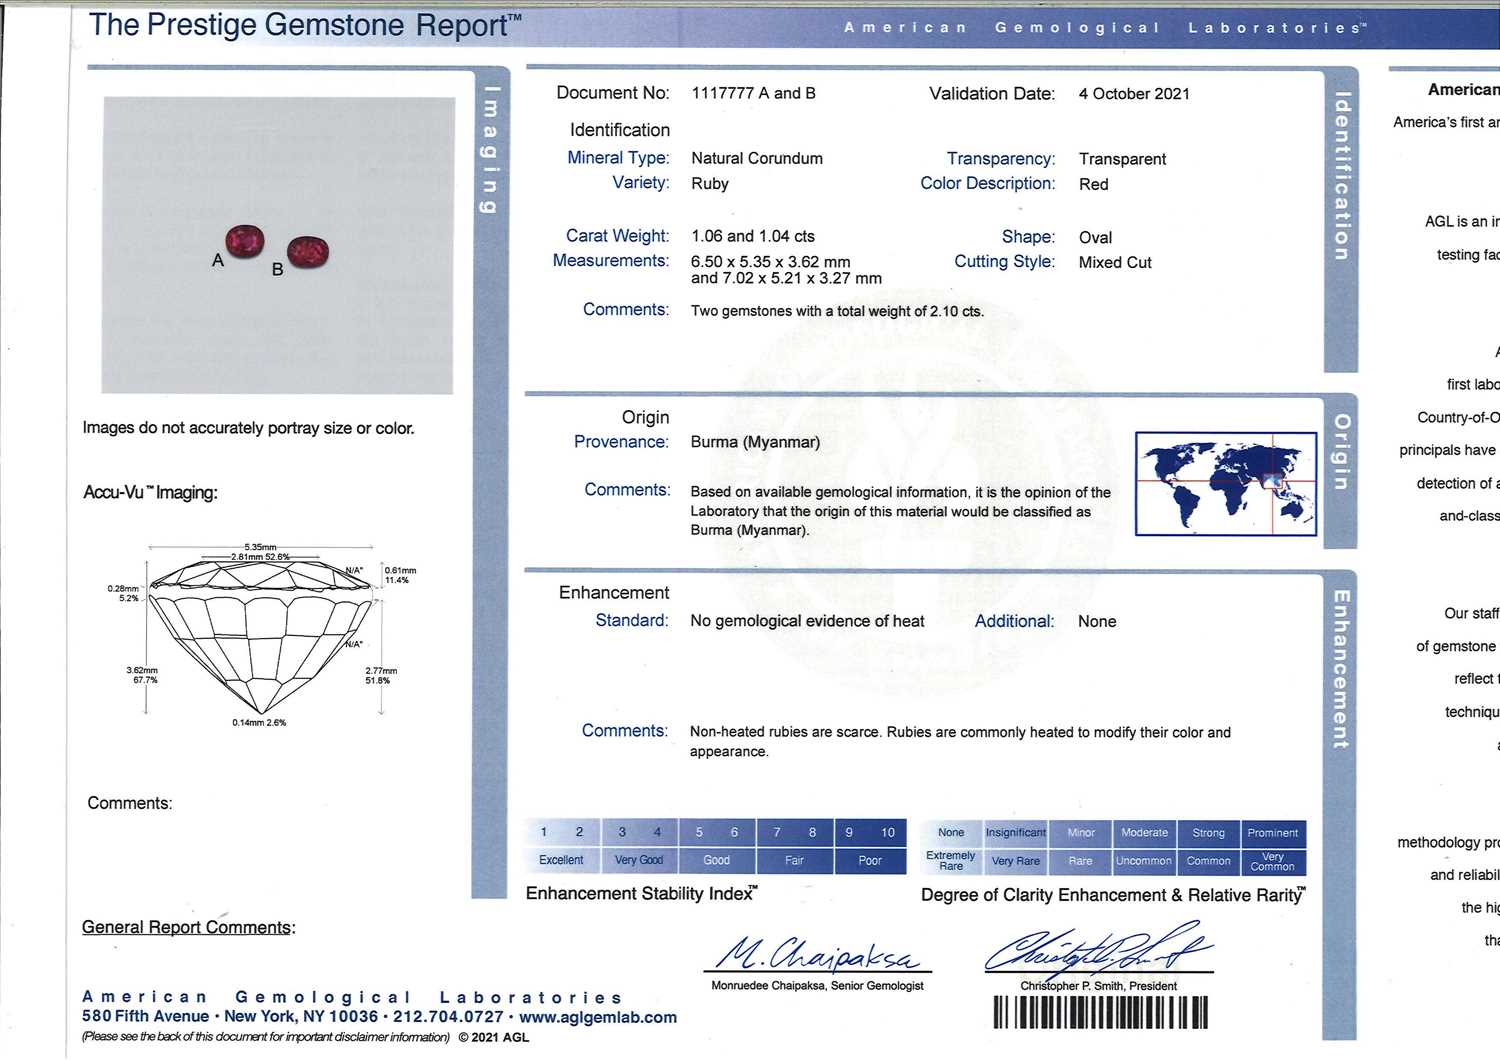Viewport: 1500px width, 1060px height.
Task: Click "No gemological evidence of heat" text
Action: pyautogui.click(x=807, y=621)
